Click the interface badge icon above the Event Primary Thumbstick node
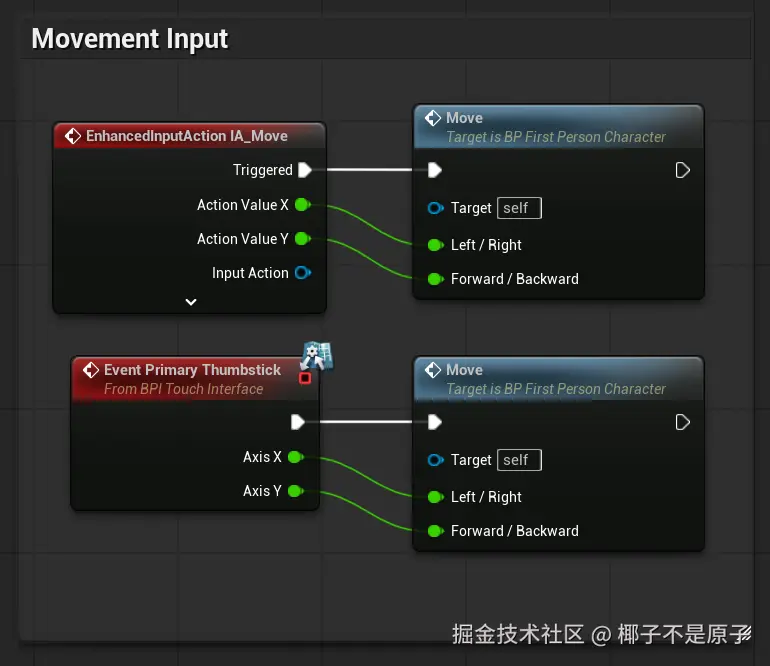770x666 pixels. click(x=317, y=355)
